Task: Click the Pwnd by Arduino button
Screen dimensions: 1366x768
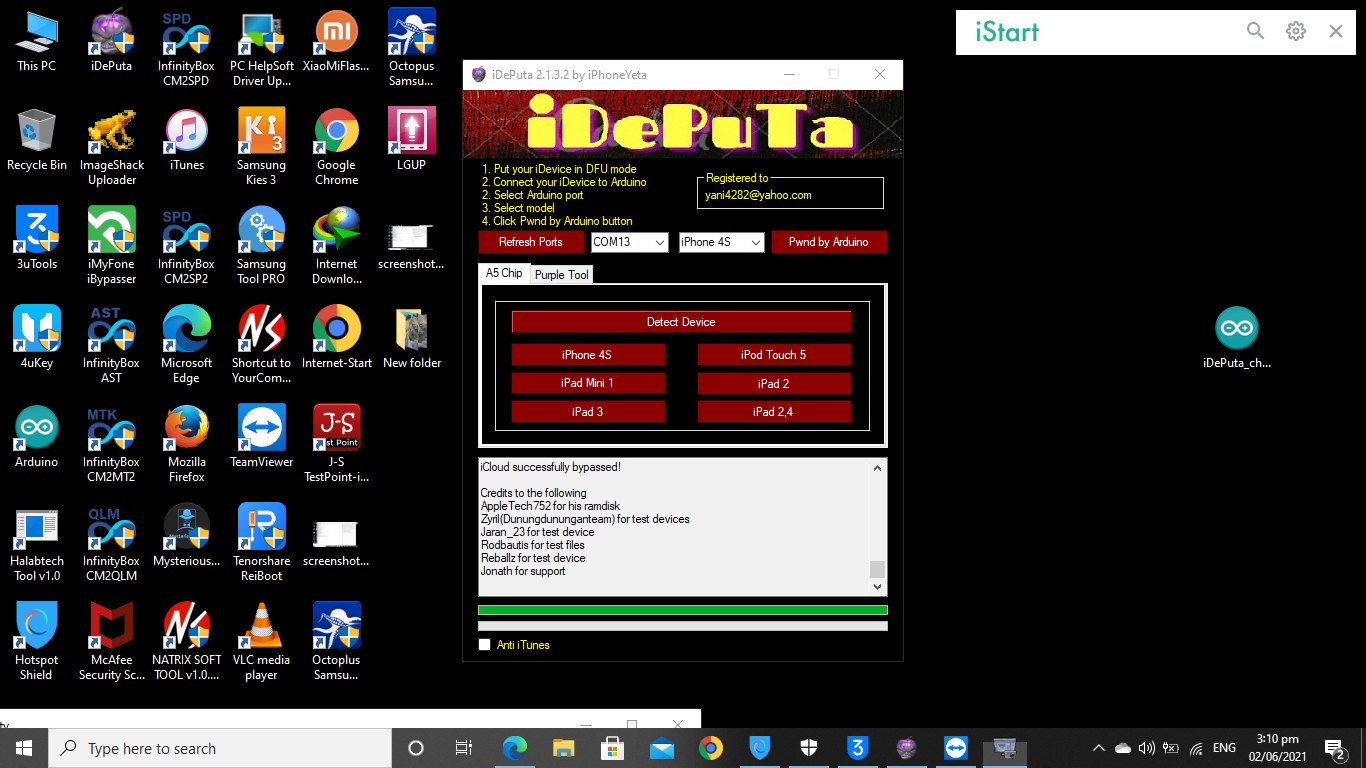Action: coord(829,242)
